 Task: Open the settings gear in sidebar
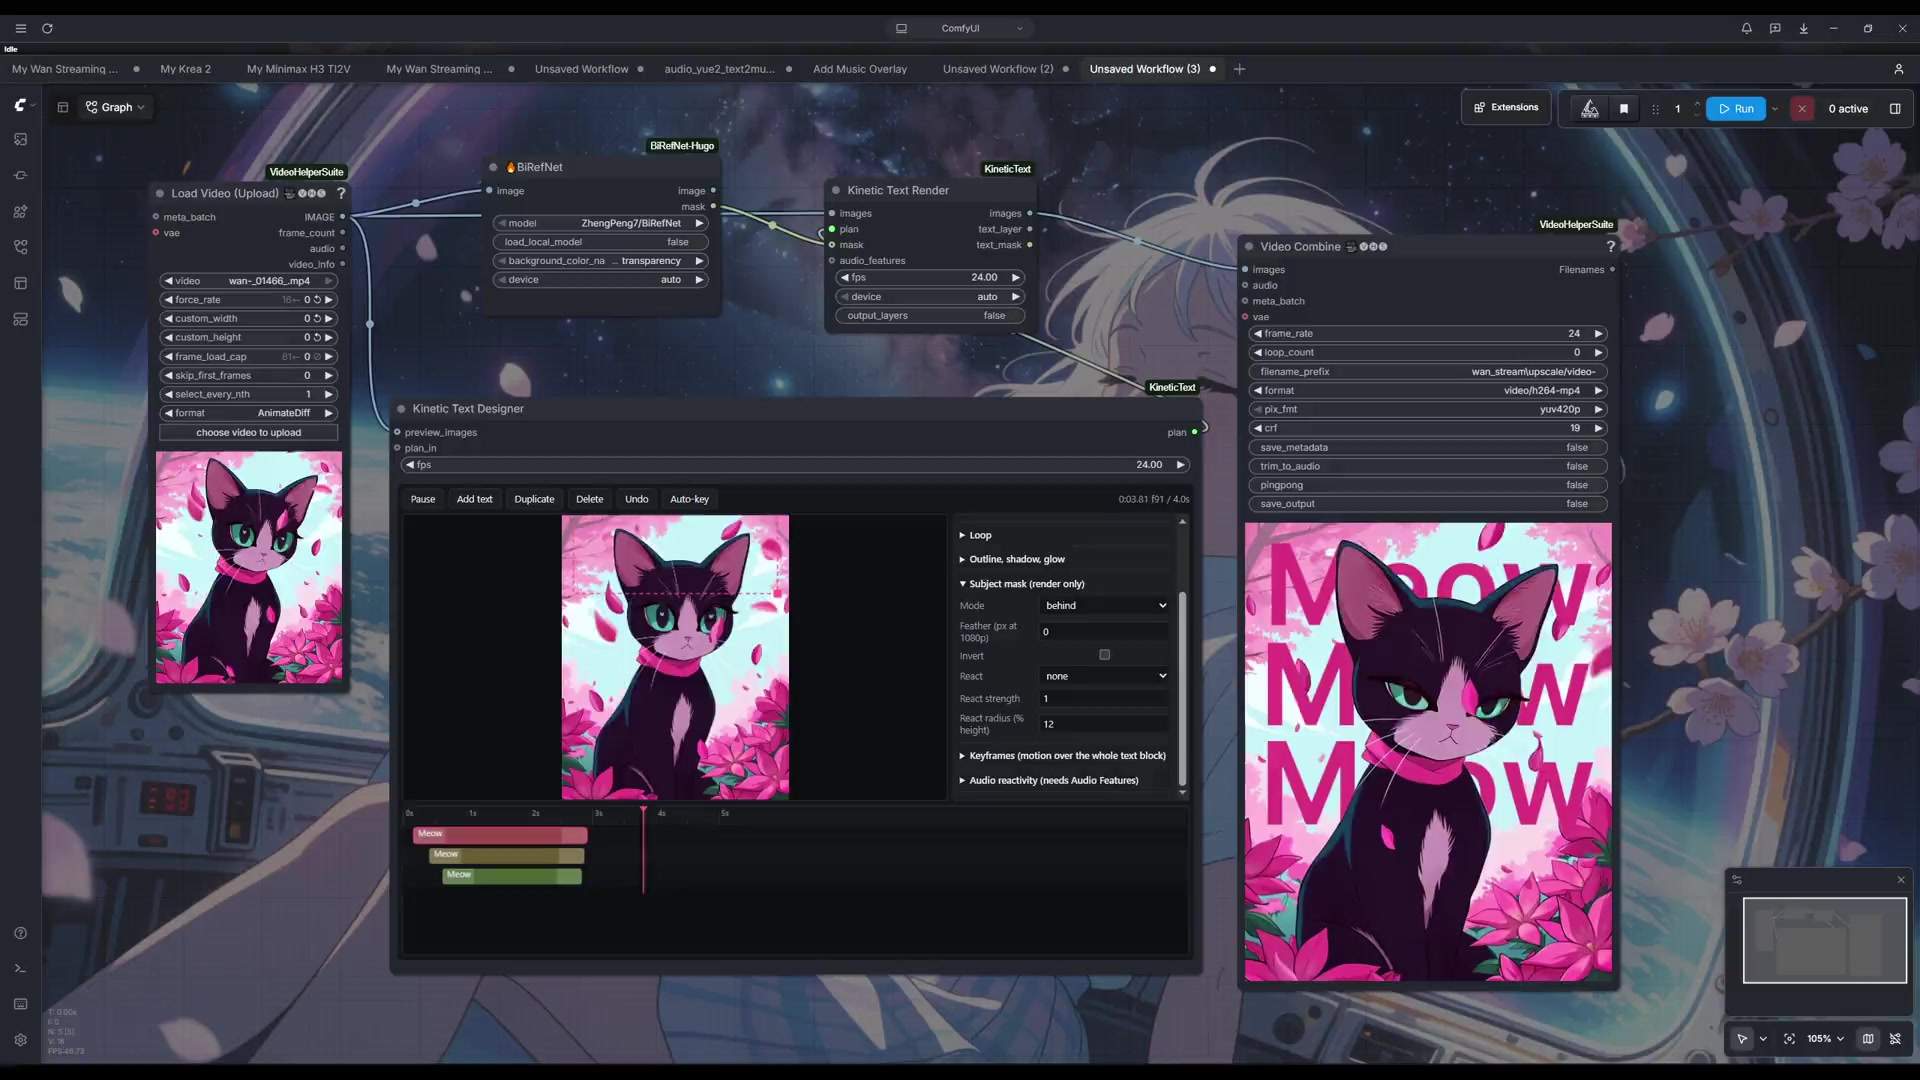20,1040
